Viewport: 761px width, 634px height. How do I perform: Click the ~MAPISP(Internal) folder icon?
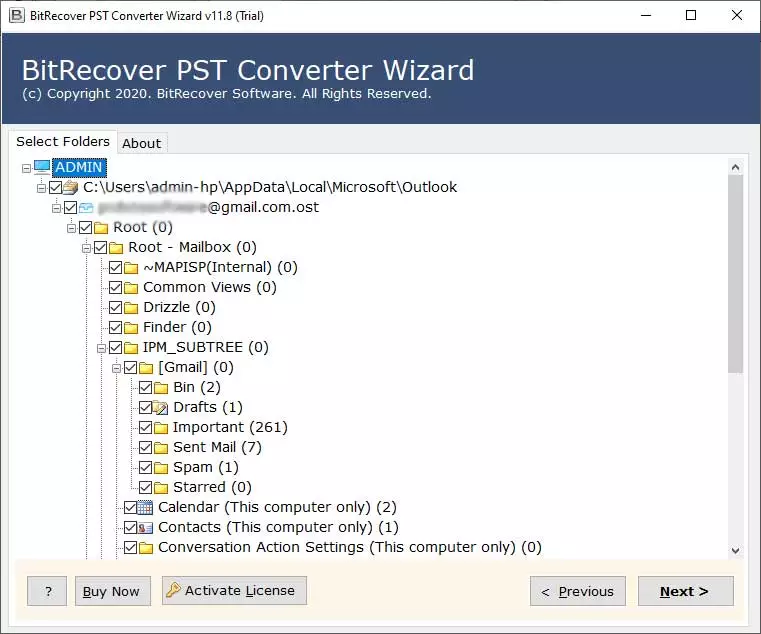[131, 267]
